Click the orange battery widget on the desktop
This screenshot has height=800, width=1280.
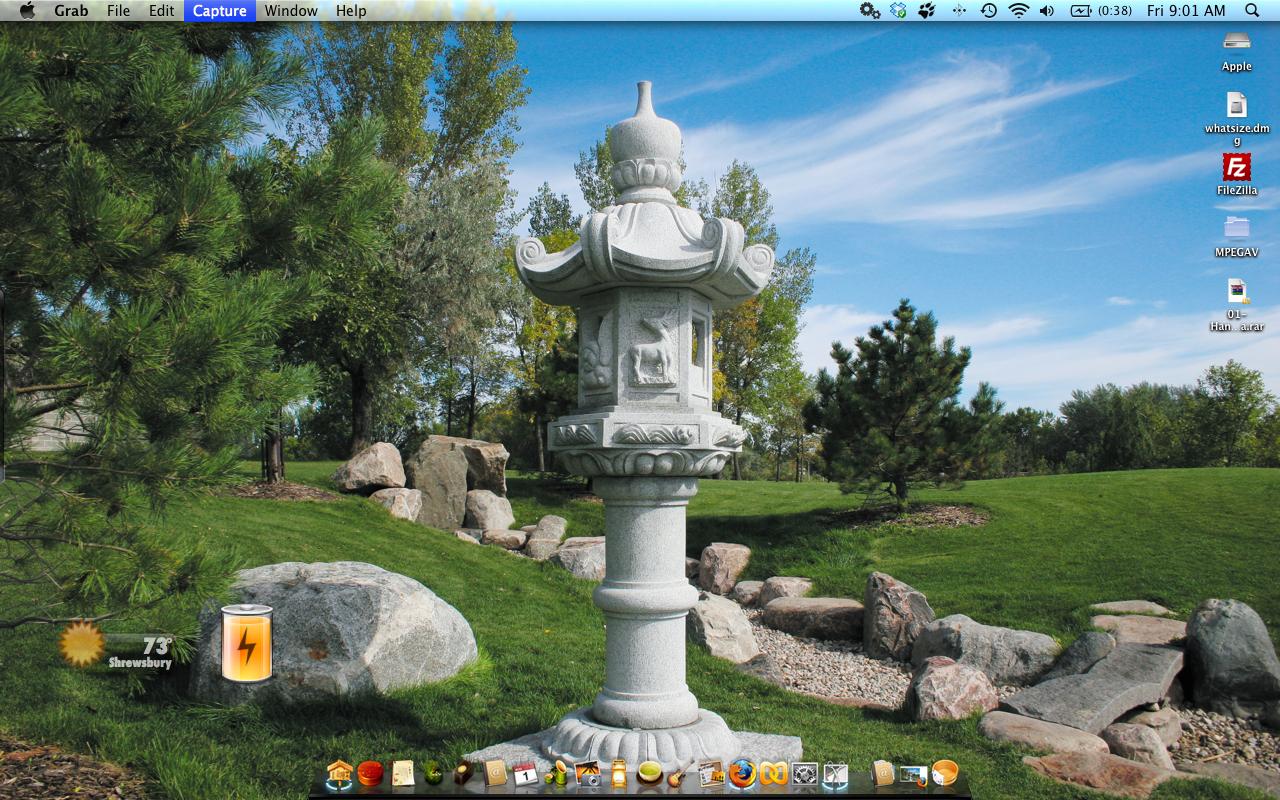(x=246, y=643)
